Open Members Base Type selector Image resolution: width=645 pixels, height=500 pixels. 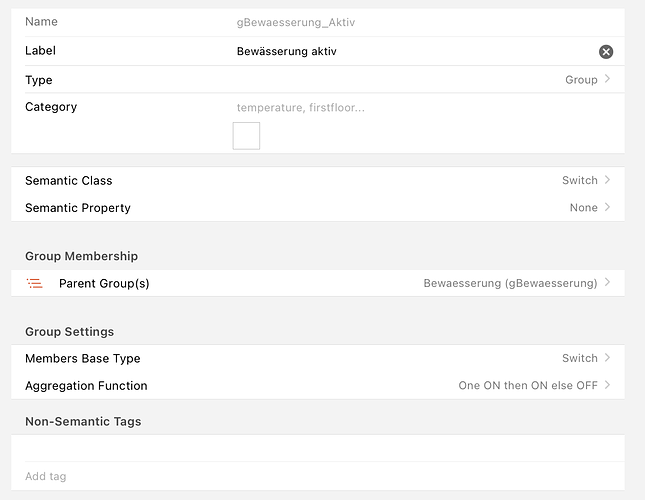point(318,358)
